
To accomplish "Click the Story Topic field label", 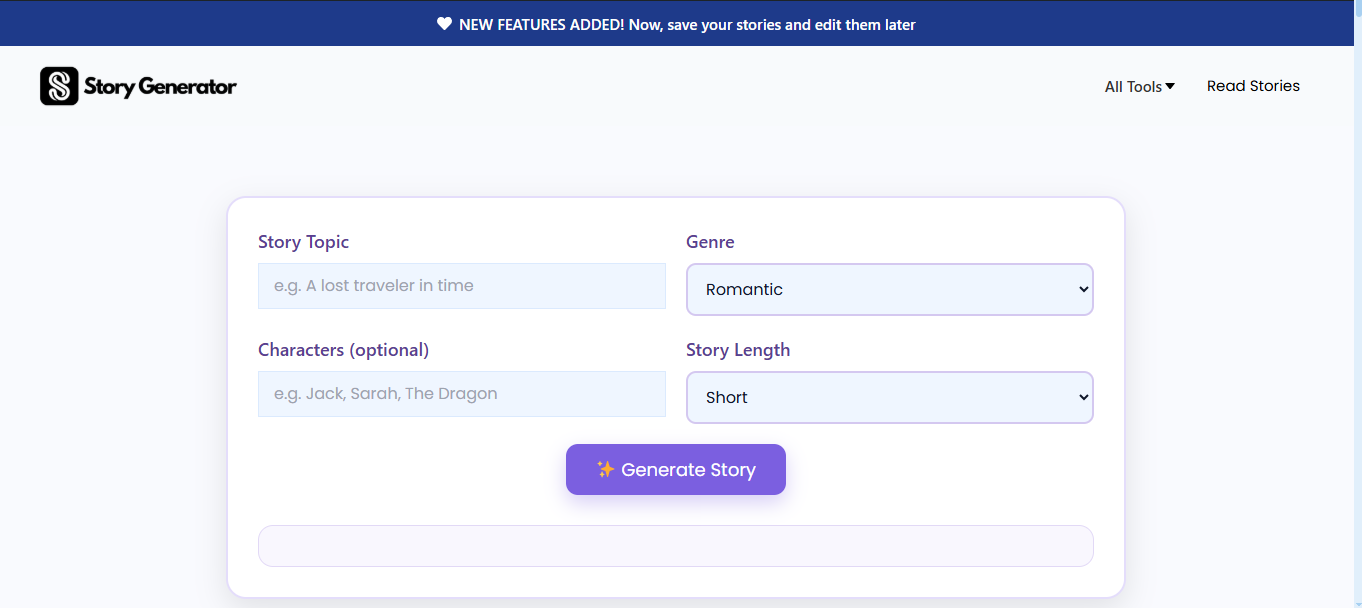I will 303,242.
